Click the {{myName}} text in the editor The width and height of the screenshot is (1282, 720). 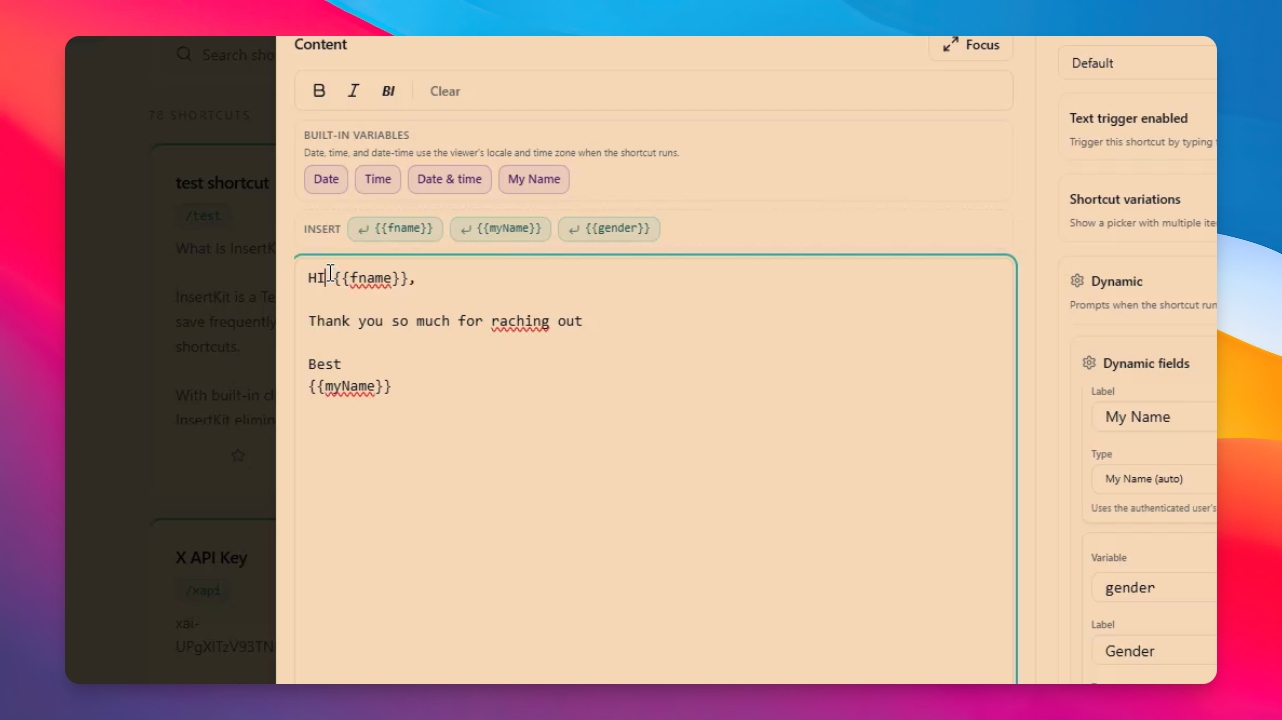click(x=350, y=386)
